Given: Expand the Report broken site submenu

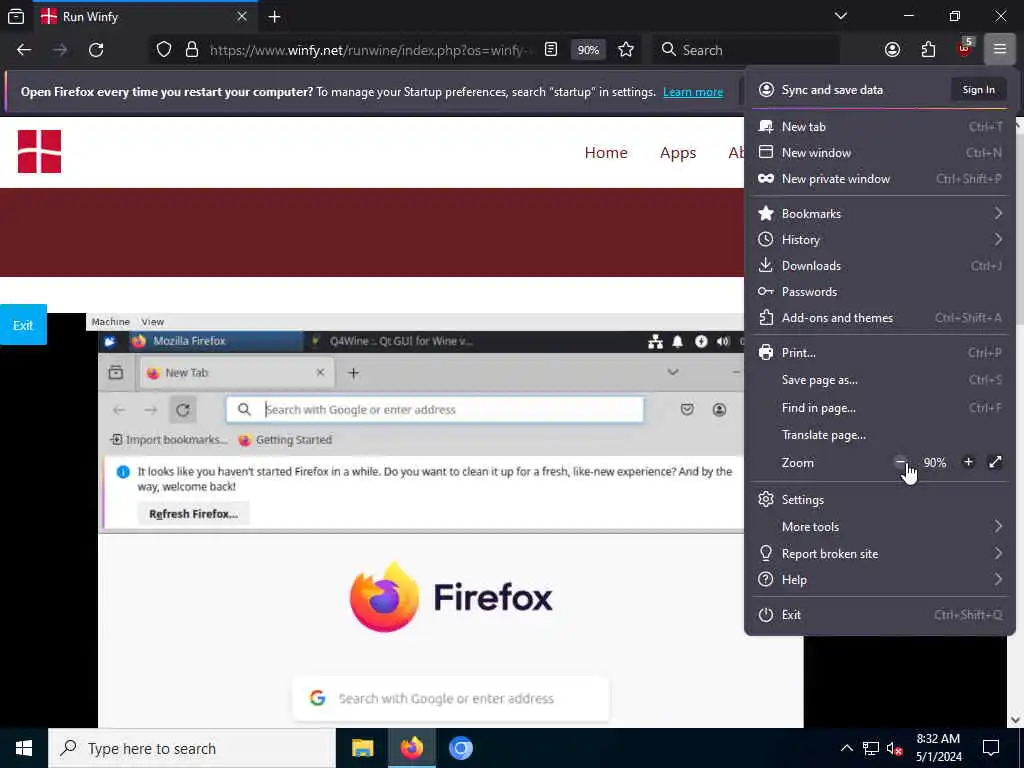Looking at the screenshot, I should [880, 554].
